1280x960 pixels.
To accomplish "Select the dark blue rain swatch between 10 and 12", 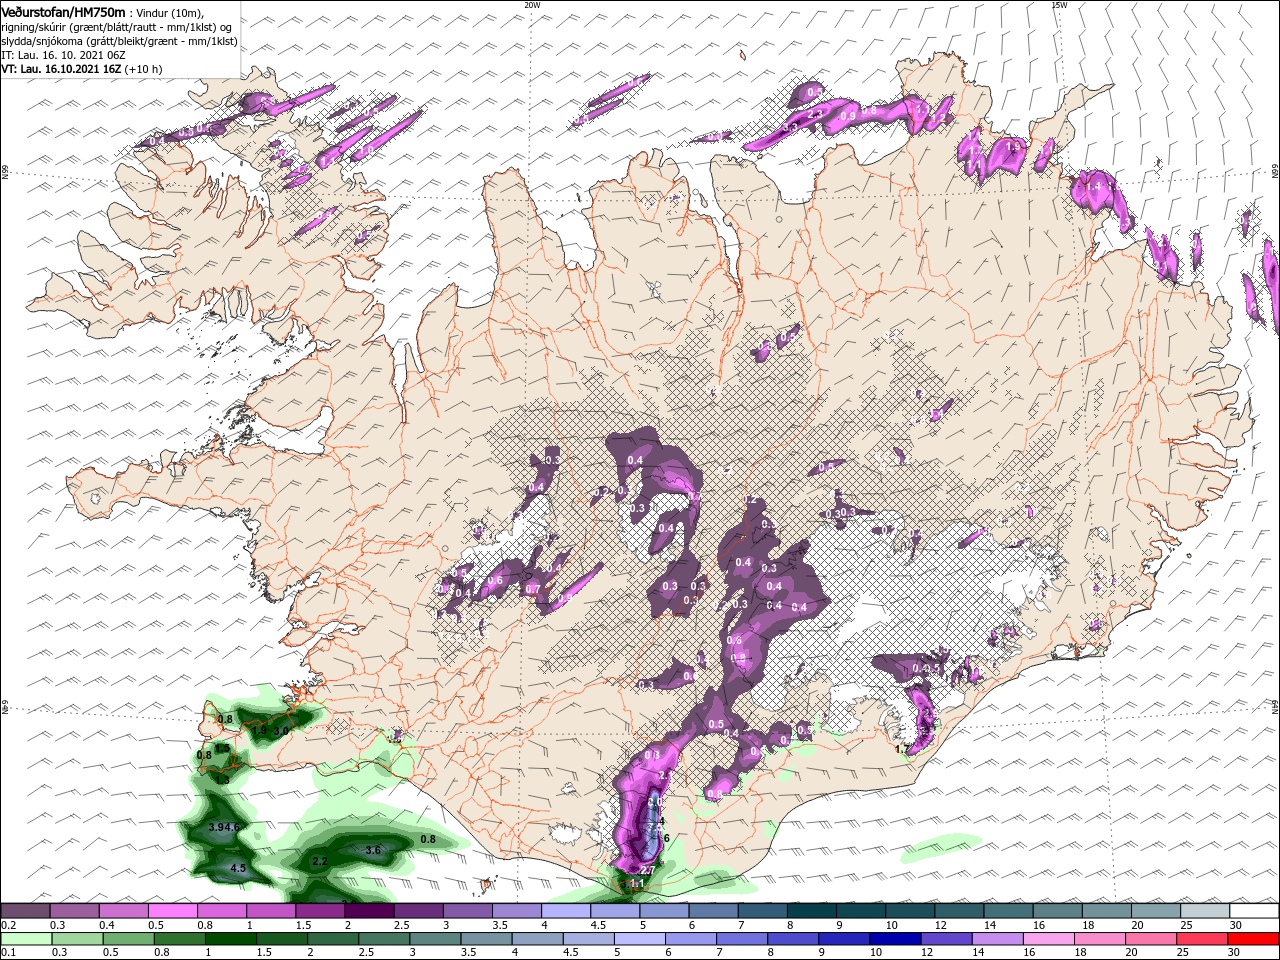I will coord(893,939).
